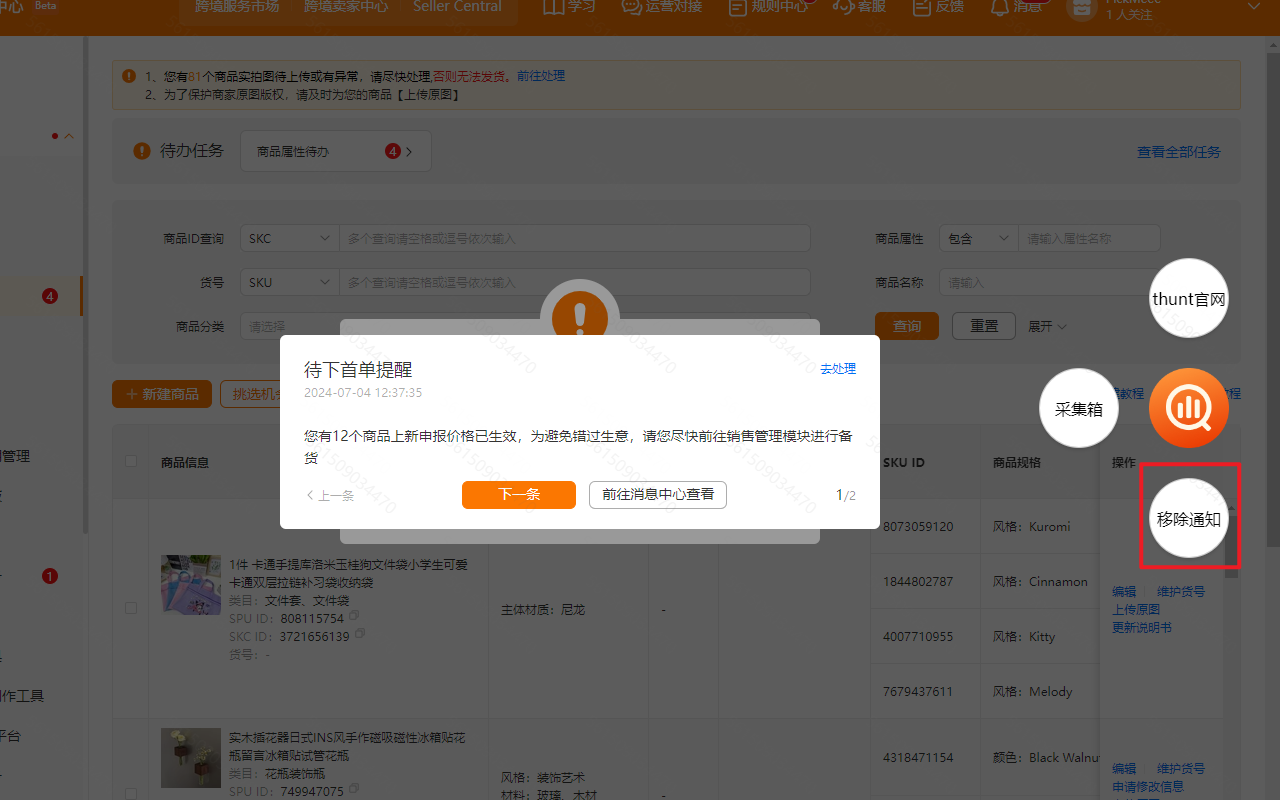Click the 移除通知 floating button
The image size is (1280, 800).
(x=1189, y=519)
